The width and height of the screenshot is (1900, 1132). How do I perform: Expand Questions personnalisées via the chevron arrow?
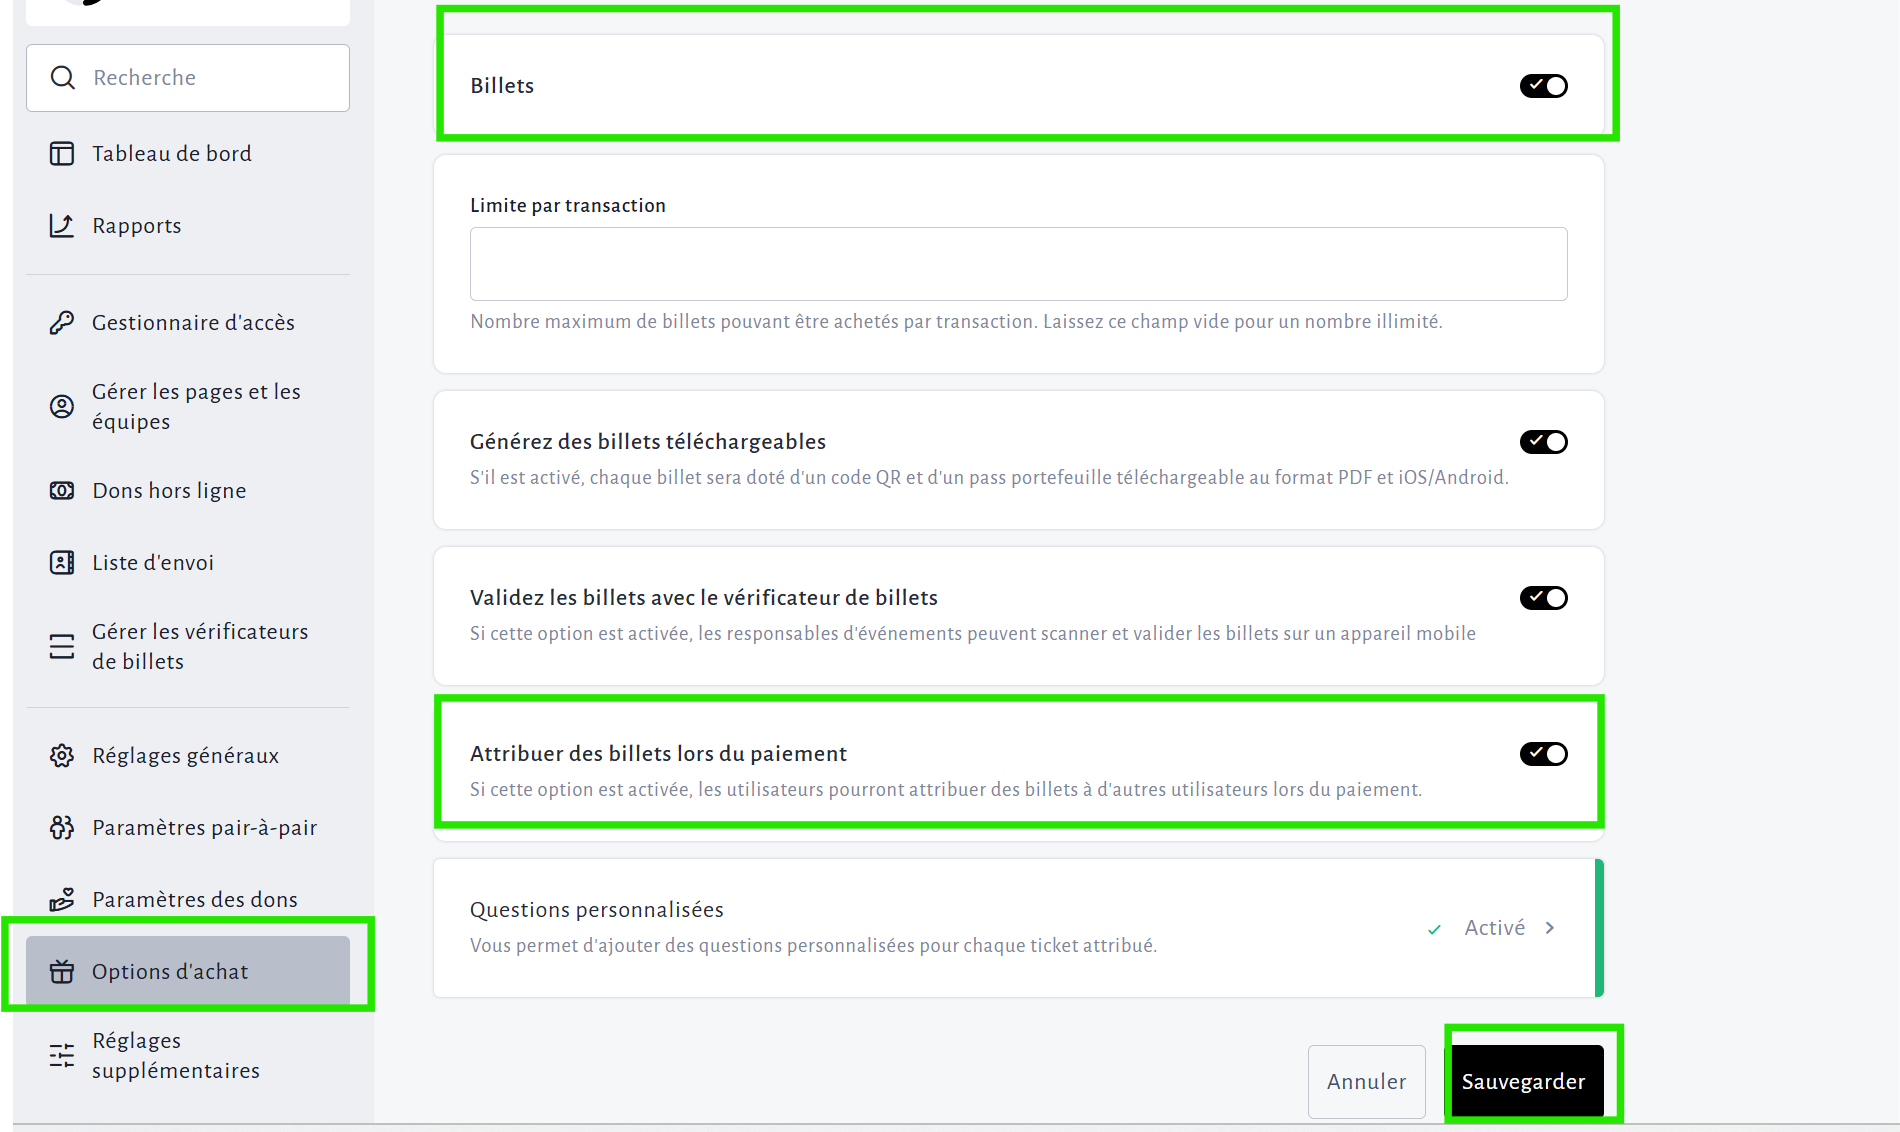1550,928
